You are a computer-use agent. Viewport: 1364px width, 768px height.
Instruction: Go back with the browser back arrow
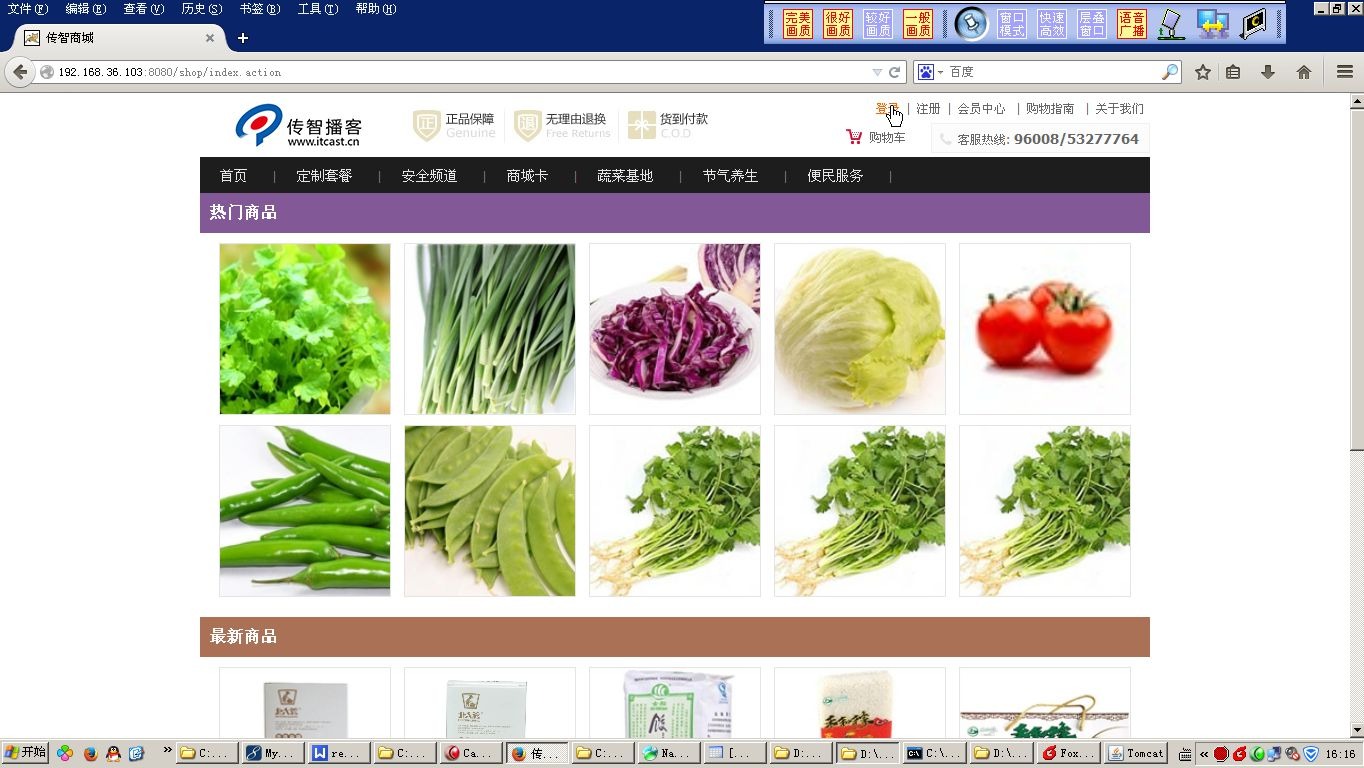[20, 72]
